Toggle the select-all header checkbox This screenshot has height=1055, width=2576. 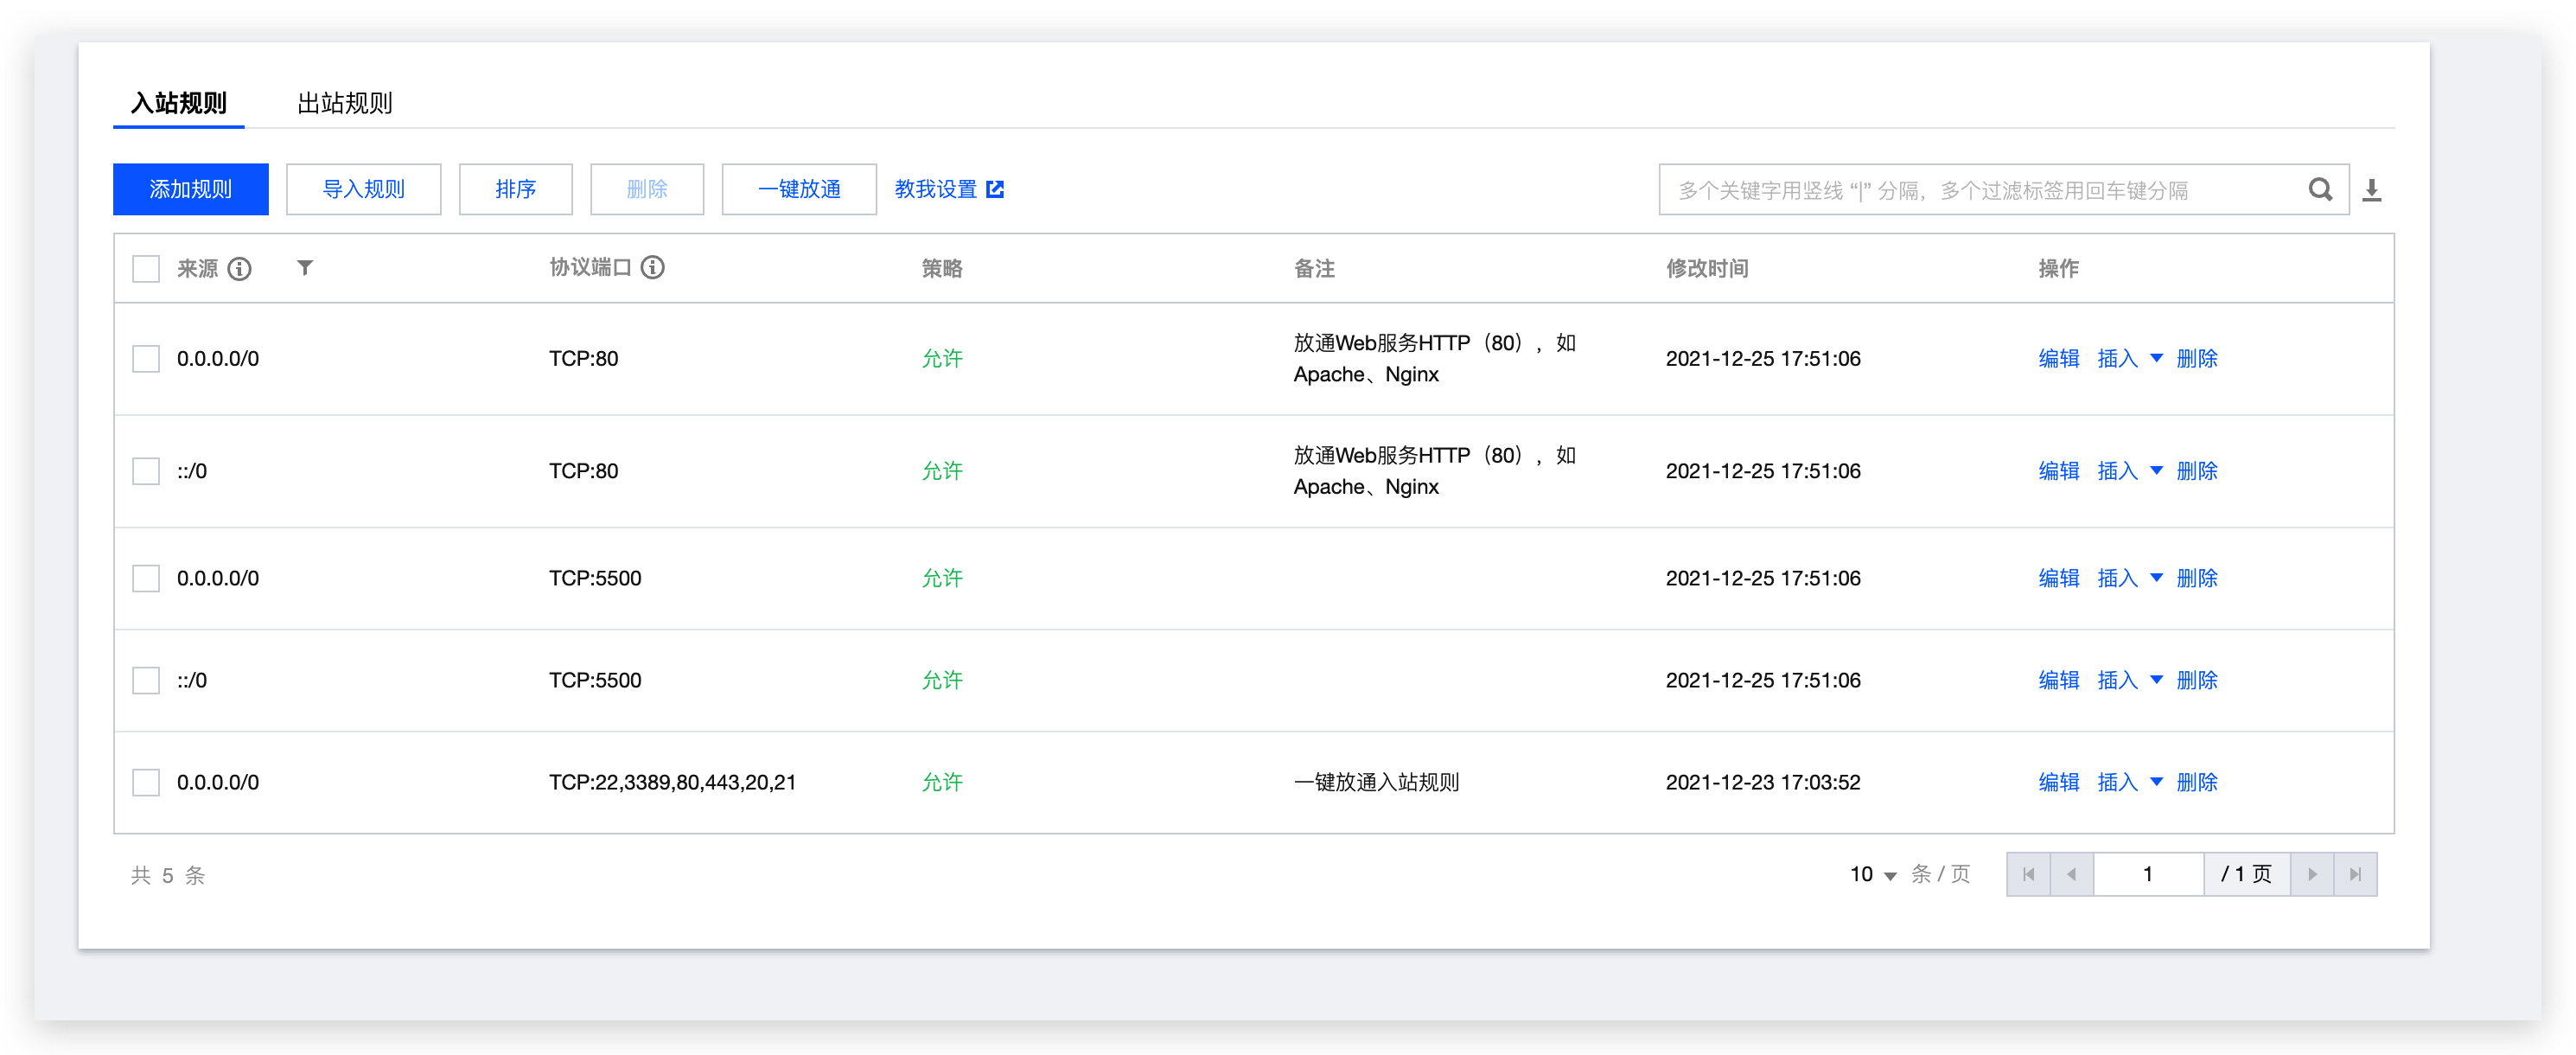[x=146, y=268]
